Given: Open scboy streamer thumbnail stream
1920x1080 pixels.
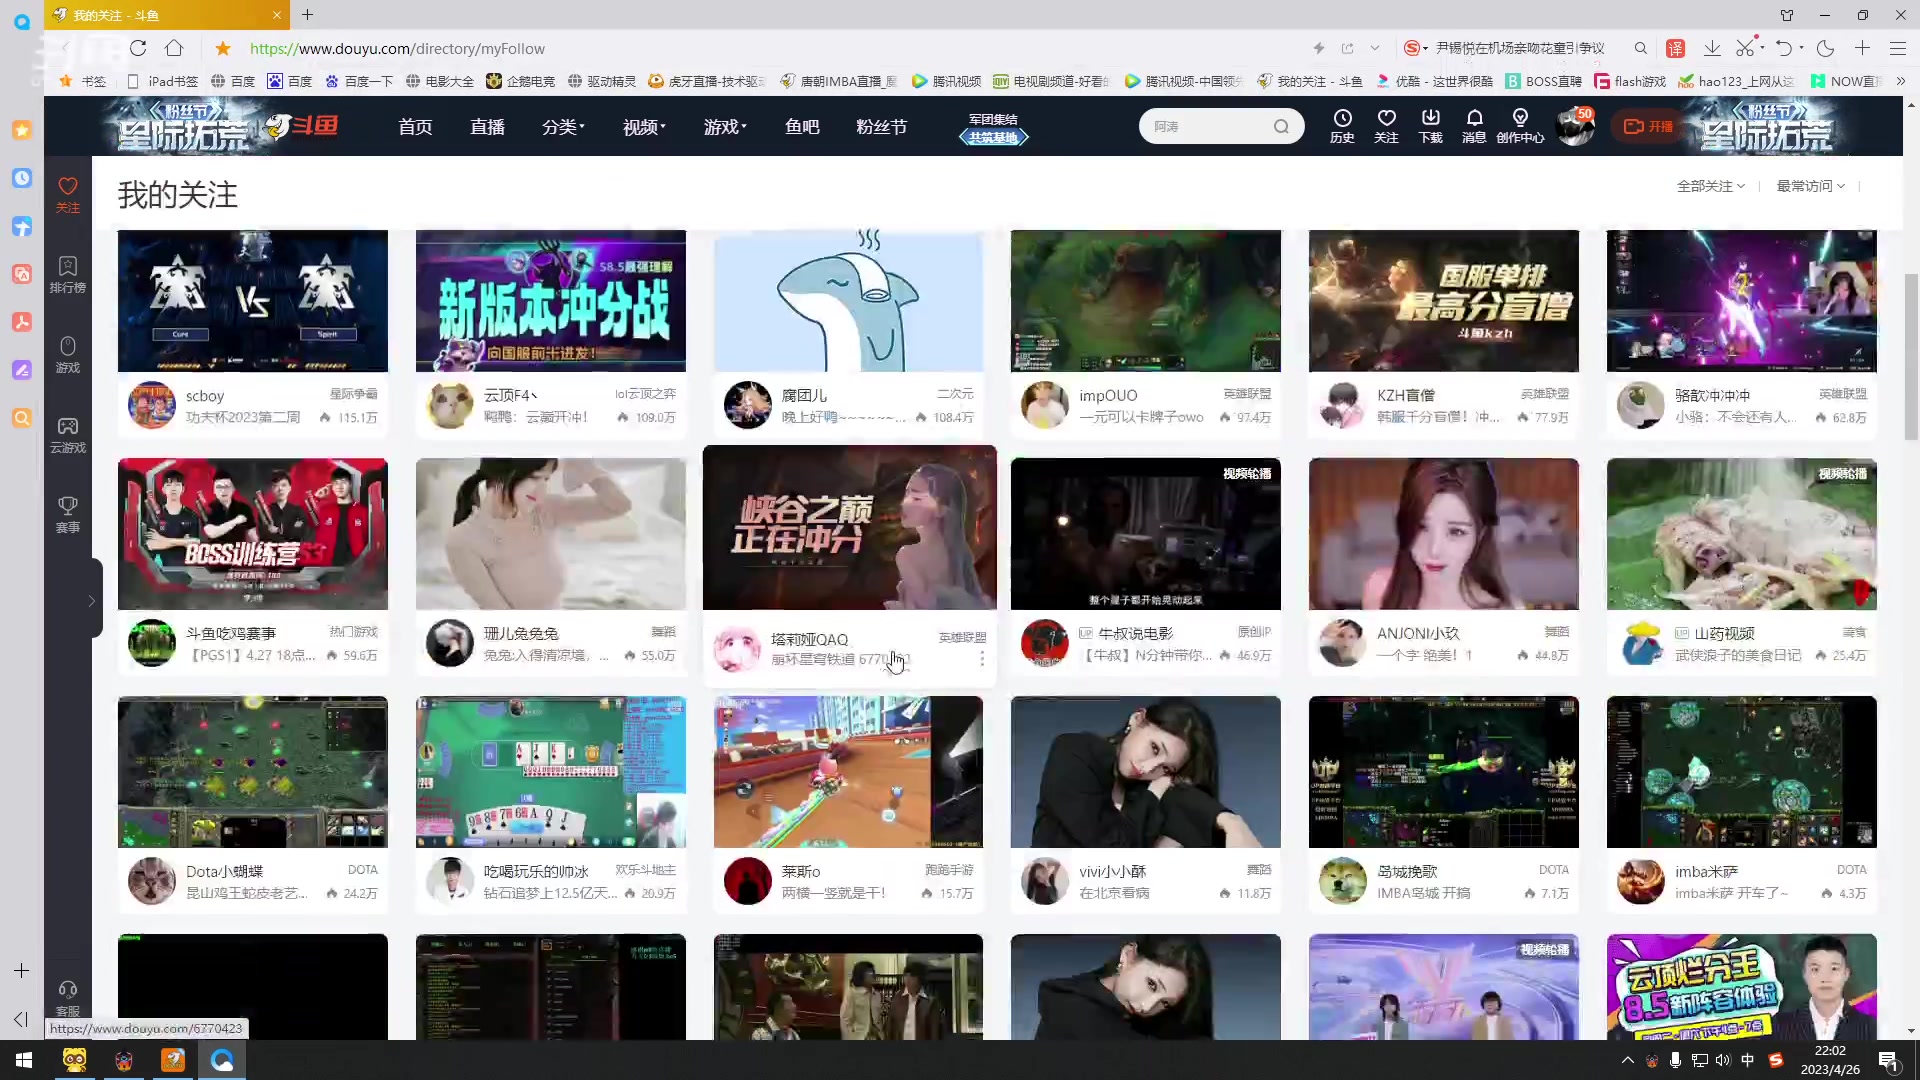Looking at the screenshot, I should (x=252, y=298).
